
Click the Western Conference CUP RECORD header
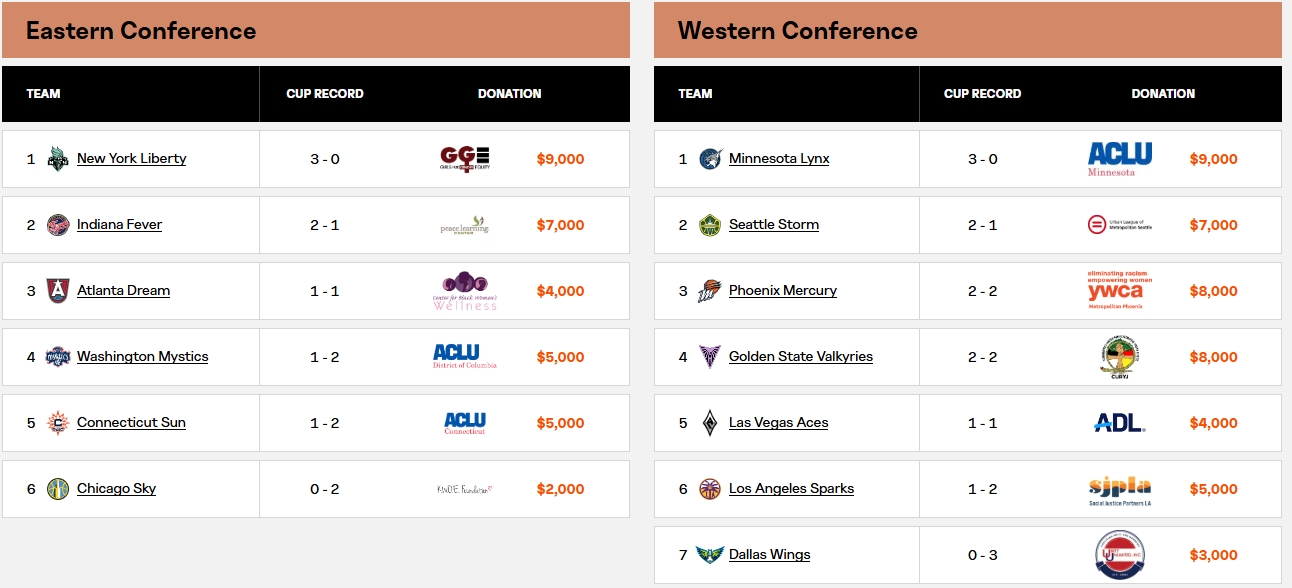(x=982, y=94)
